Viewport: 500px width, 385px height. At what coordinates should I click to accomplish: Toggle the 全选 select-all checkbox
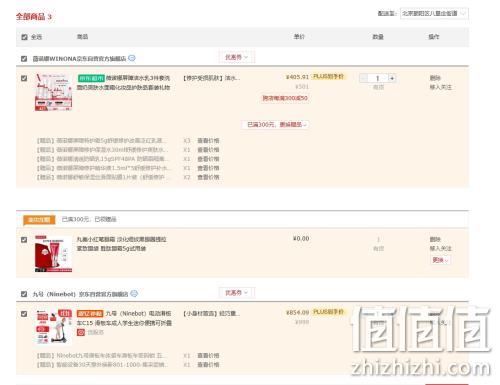[24, 37]
